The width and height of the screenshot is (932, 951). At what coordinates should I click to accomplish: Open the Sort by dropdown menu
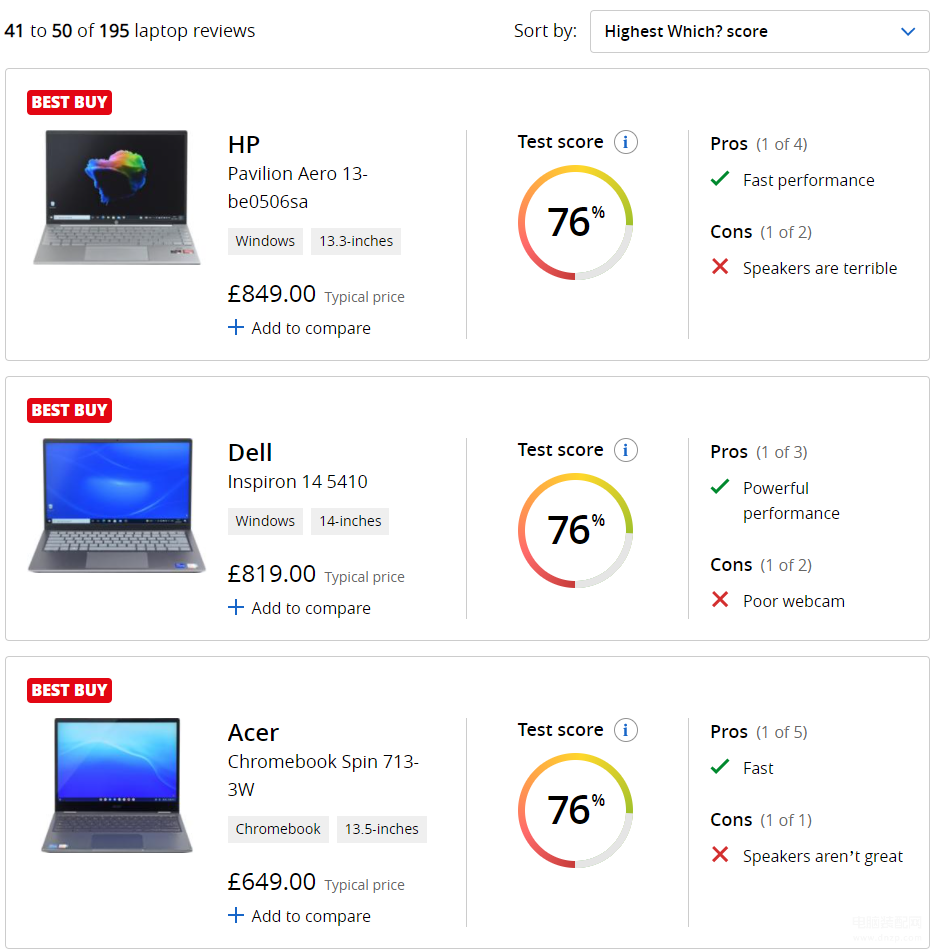759,32
